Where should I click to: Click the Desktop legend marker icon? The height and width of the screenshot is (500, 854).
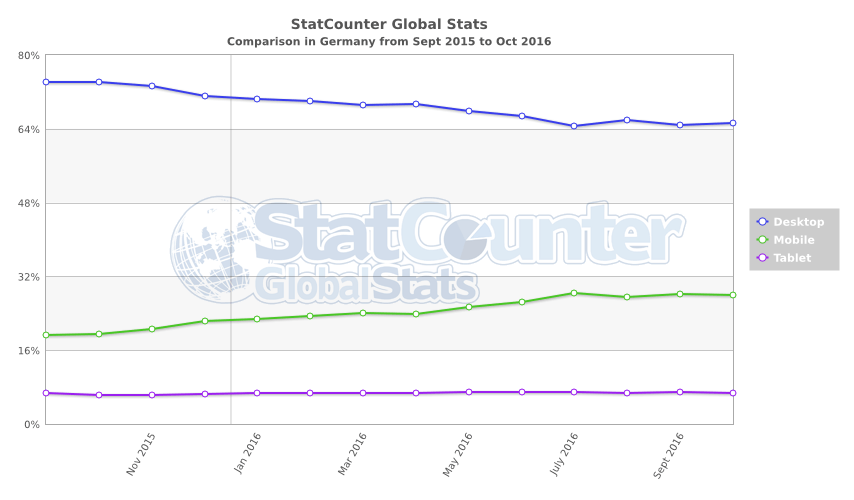pyautogui.click(x=762, y=222)
